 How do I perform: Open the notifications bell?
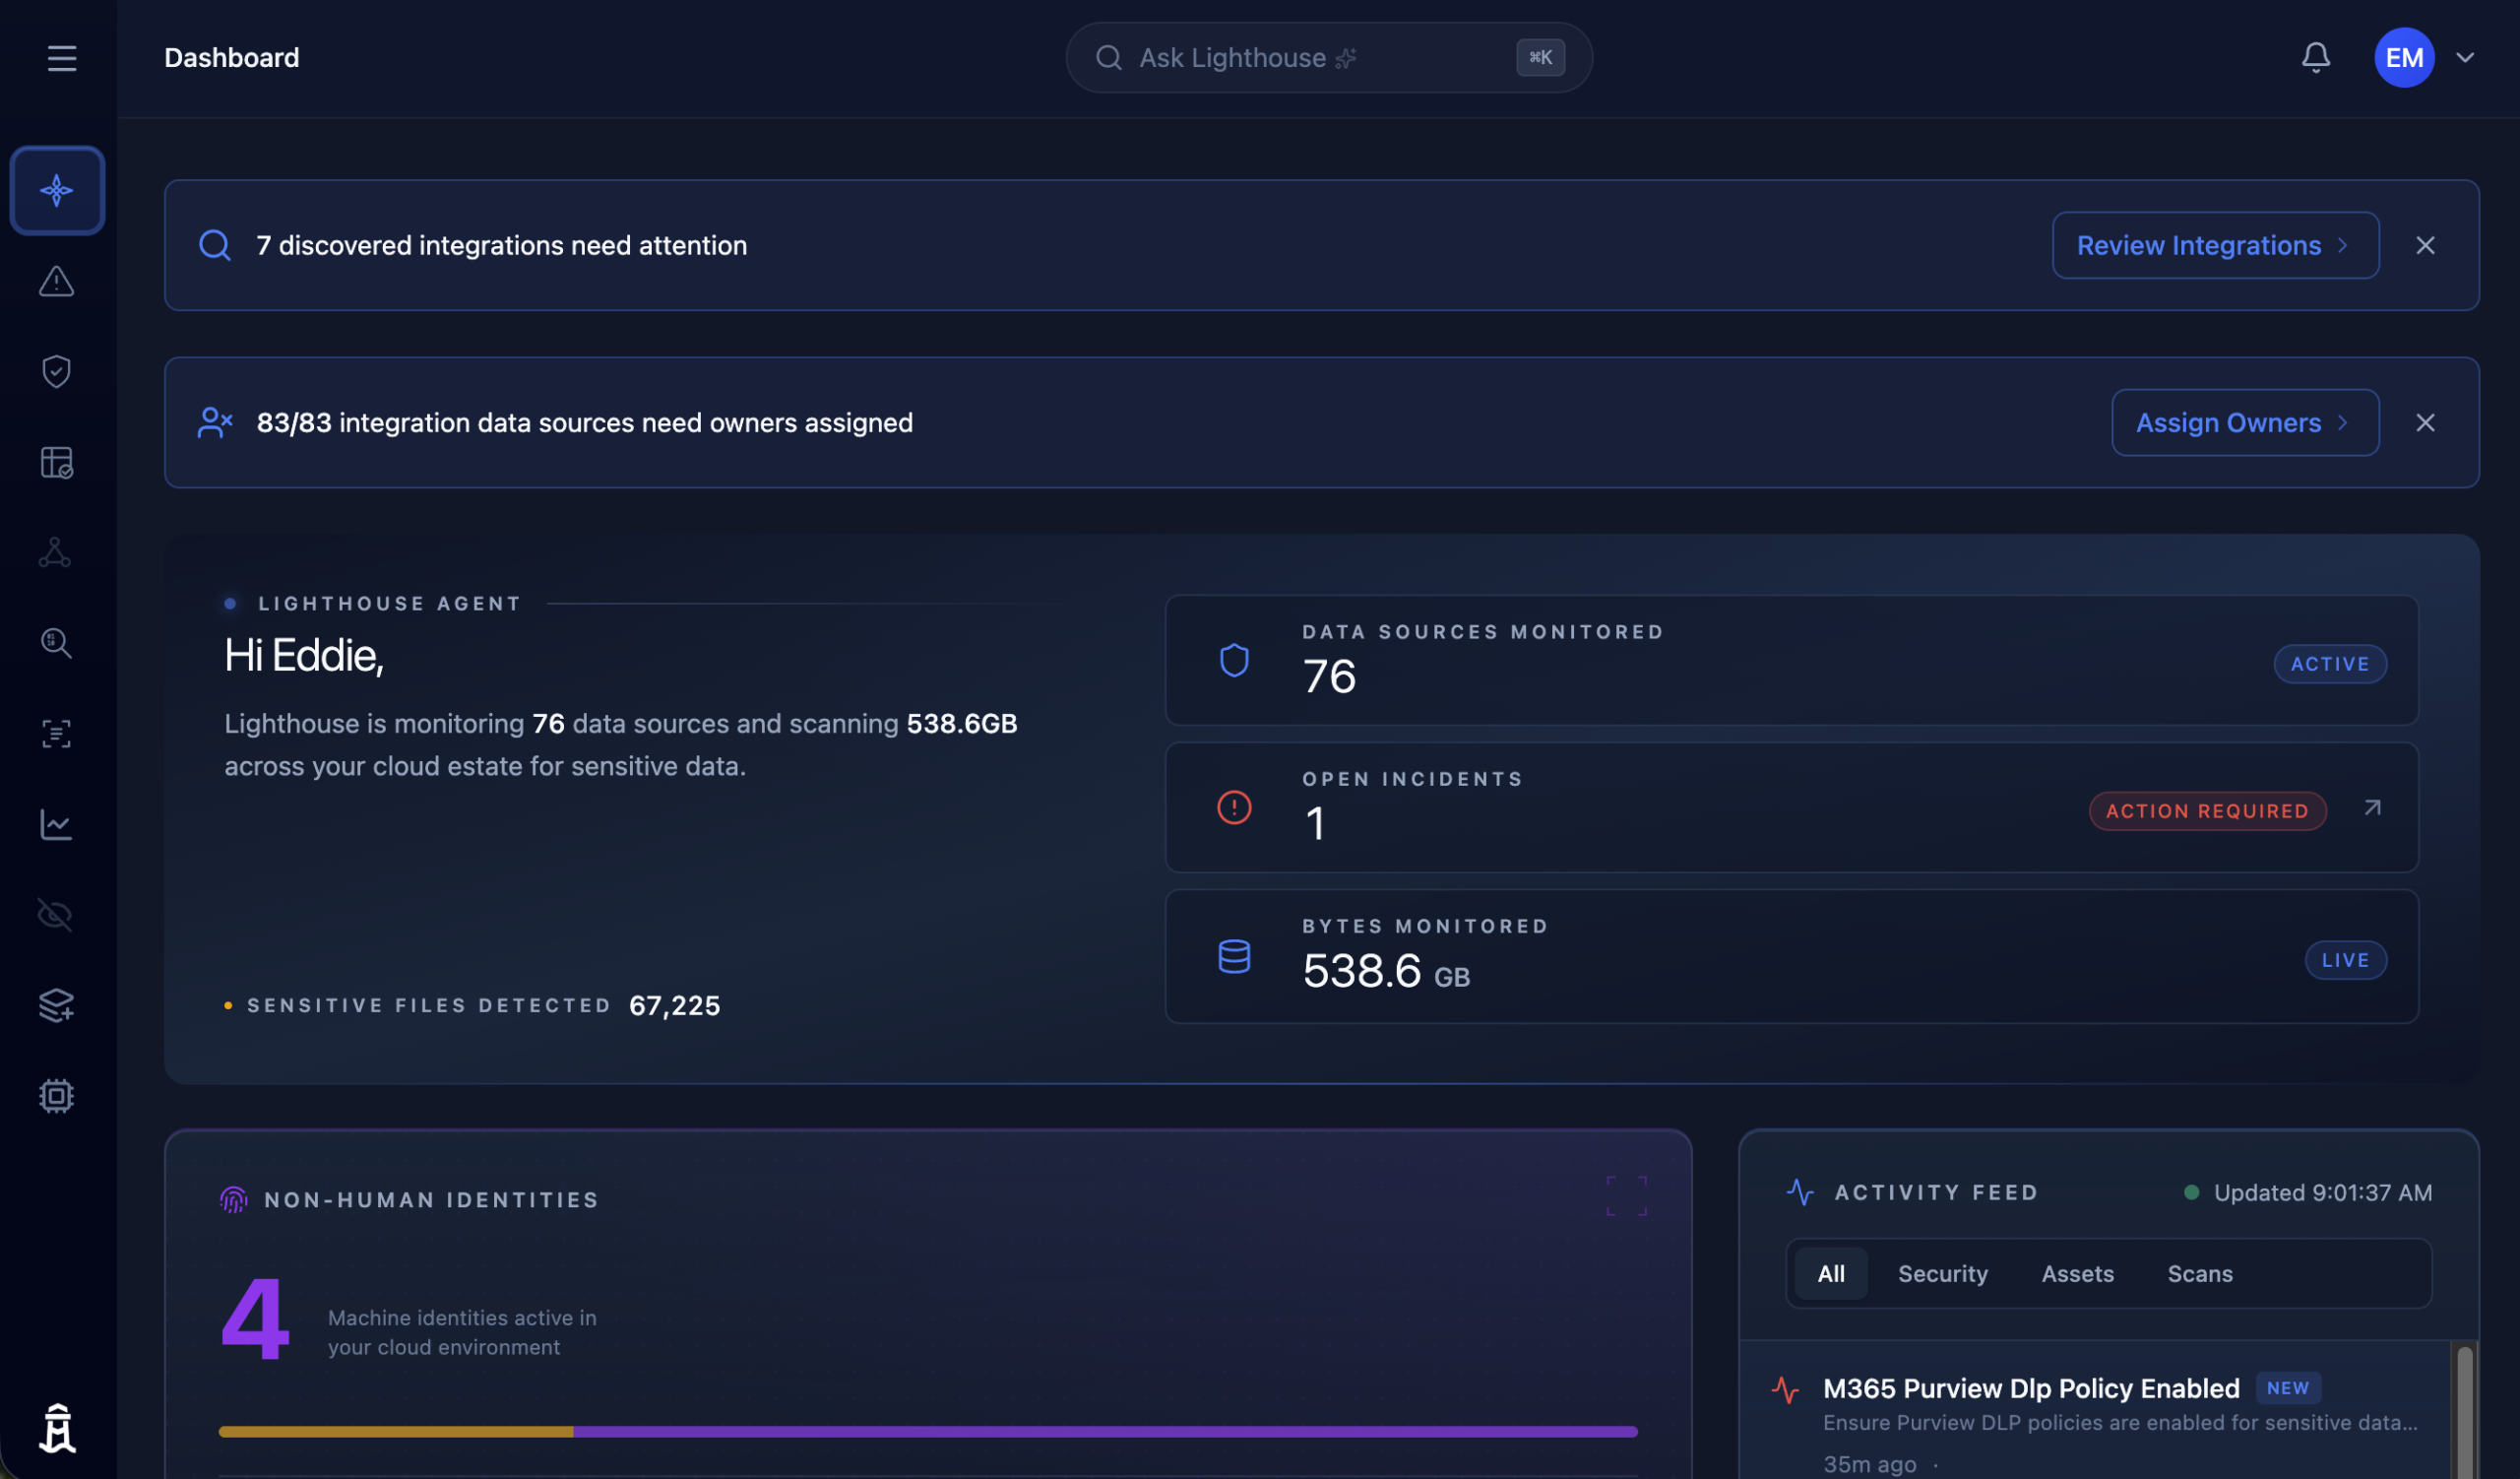pos(2316,57)
